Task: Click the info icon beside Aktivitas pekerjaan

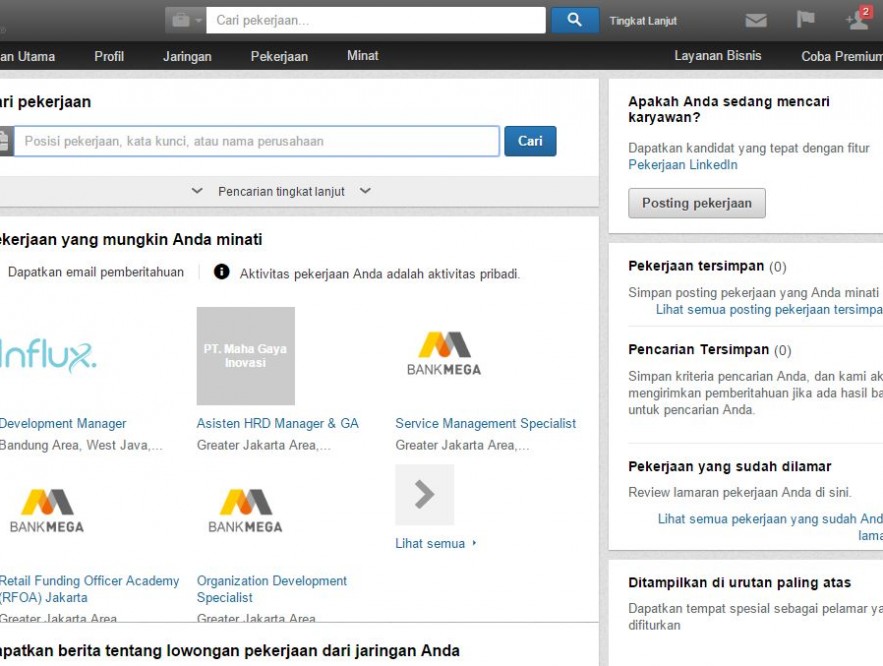Action: 221,272
